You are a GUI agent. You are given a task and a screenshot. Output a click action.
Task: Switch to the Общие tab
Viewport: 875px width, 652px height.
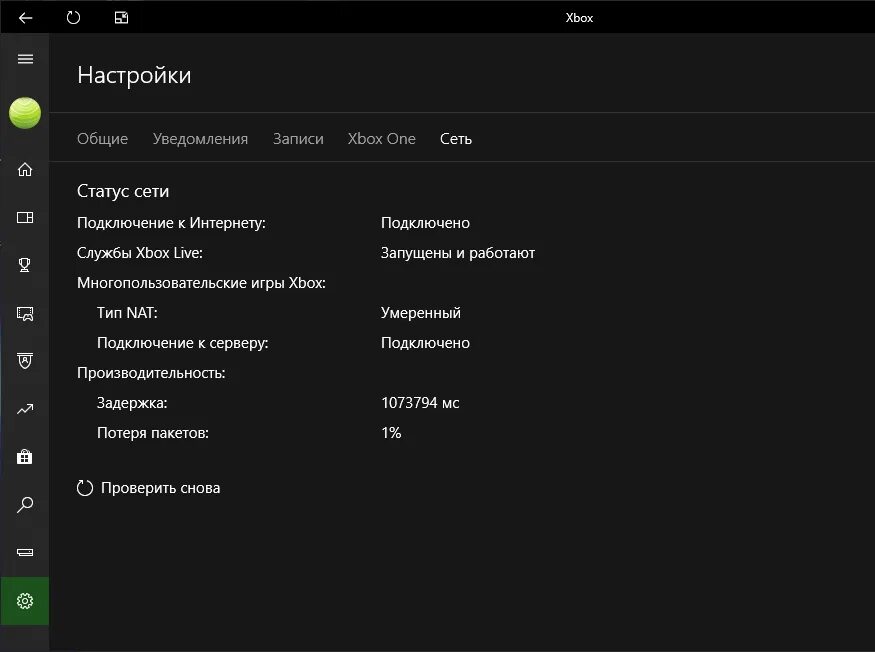103,138
